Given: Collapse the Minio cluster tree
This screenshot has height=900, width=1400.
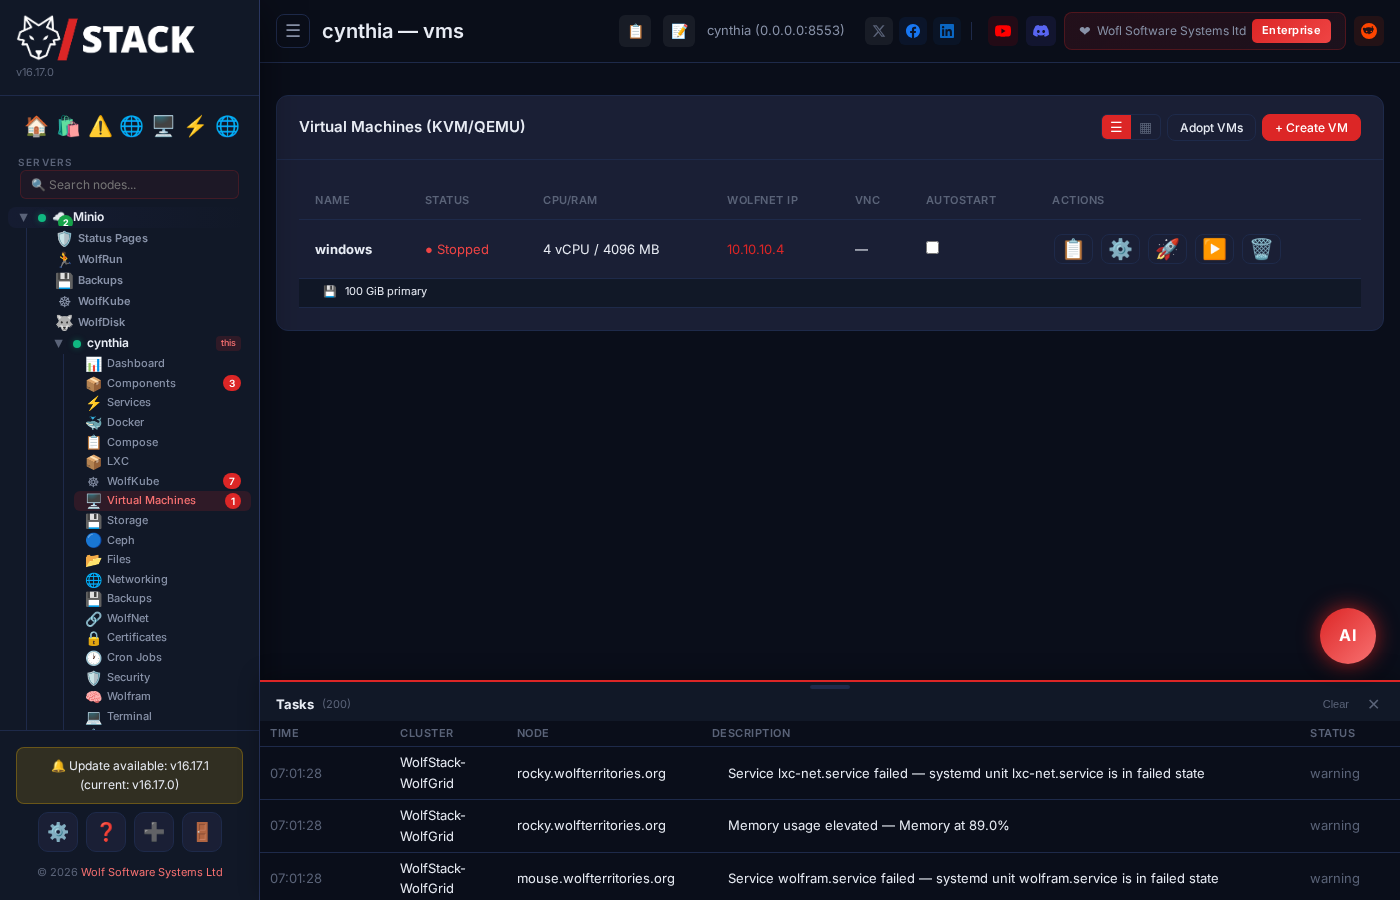Looking at the screenshot, I should point(23,217).
